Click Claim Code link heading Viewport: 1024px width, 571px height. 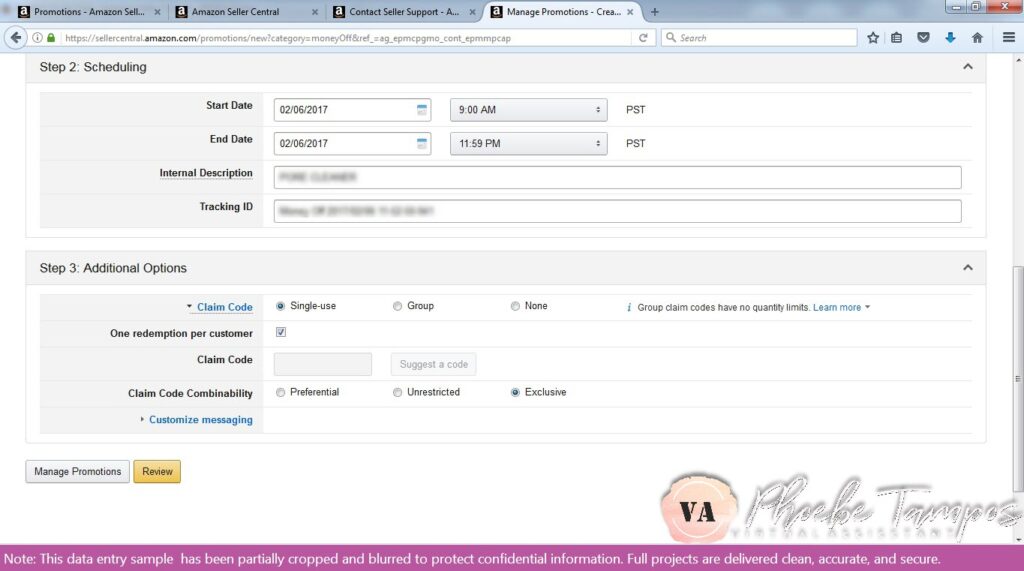[225, 307]
